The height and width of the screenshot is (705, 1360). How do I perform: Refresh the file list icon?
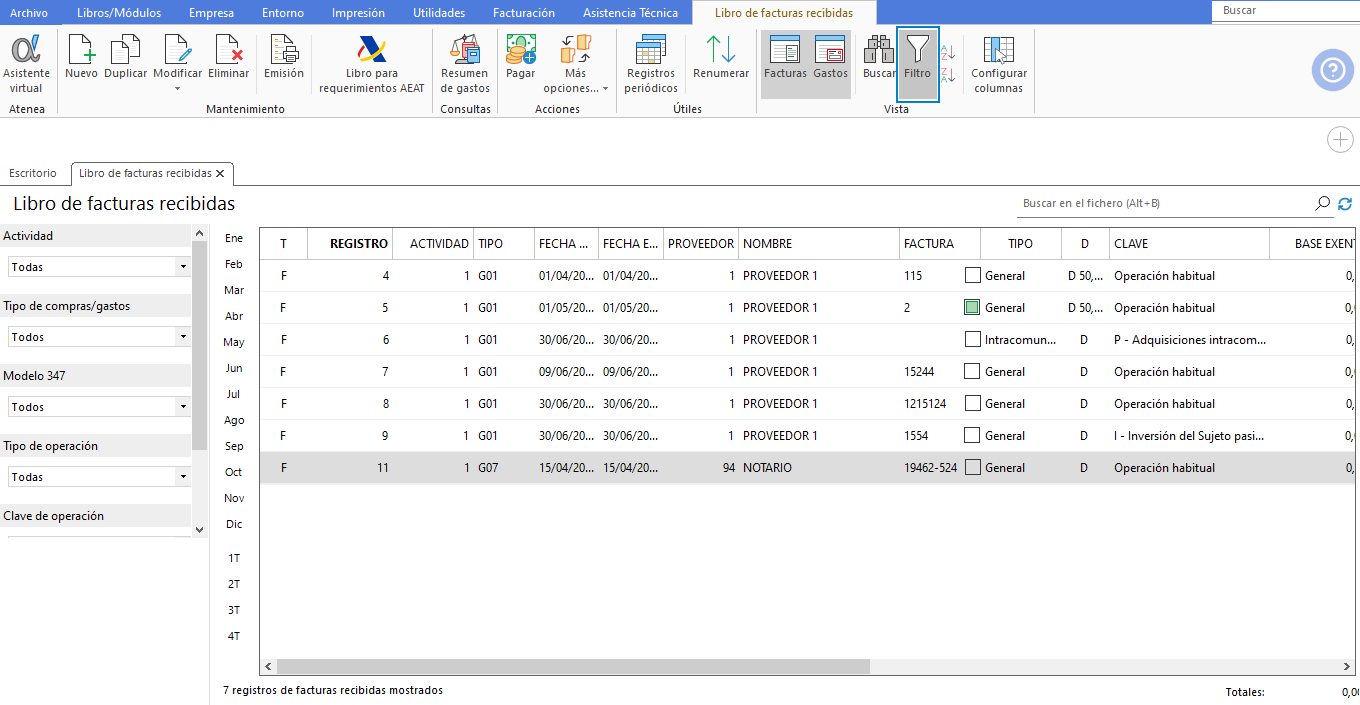(1345, 204)
